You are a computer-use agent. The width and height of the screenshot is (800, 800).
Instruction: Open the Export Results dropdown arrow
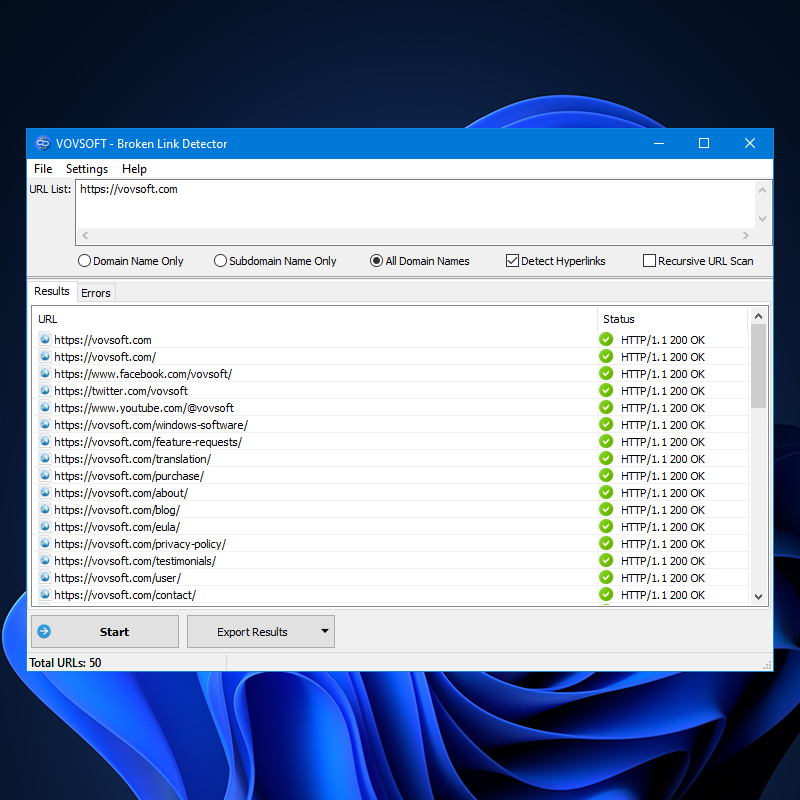pos(324,631)
